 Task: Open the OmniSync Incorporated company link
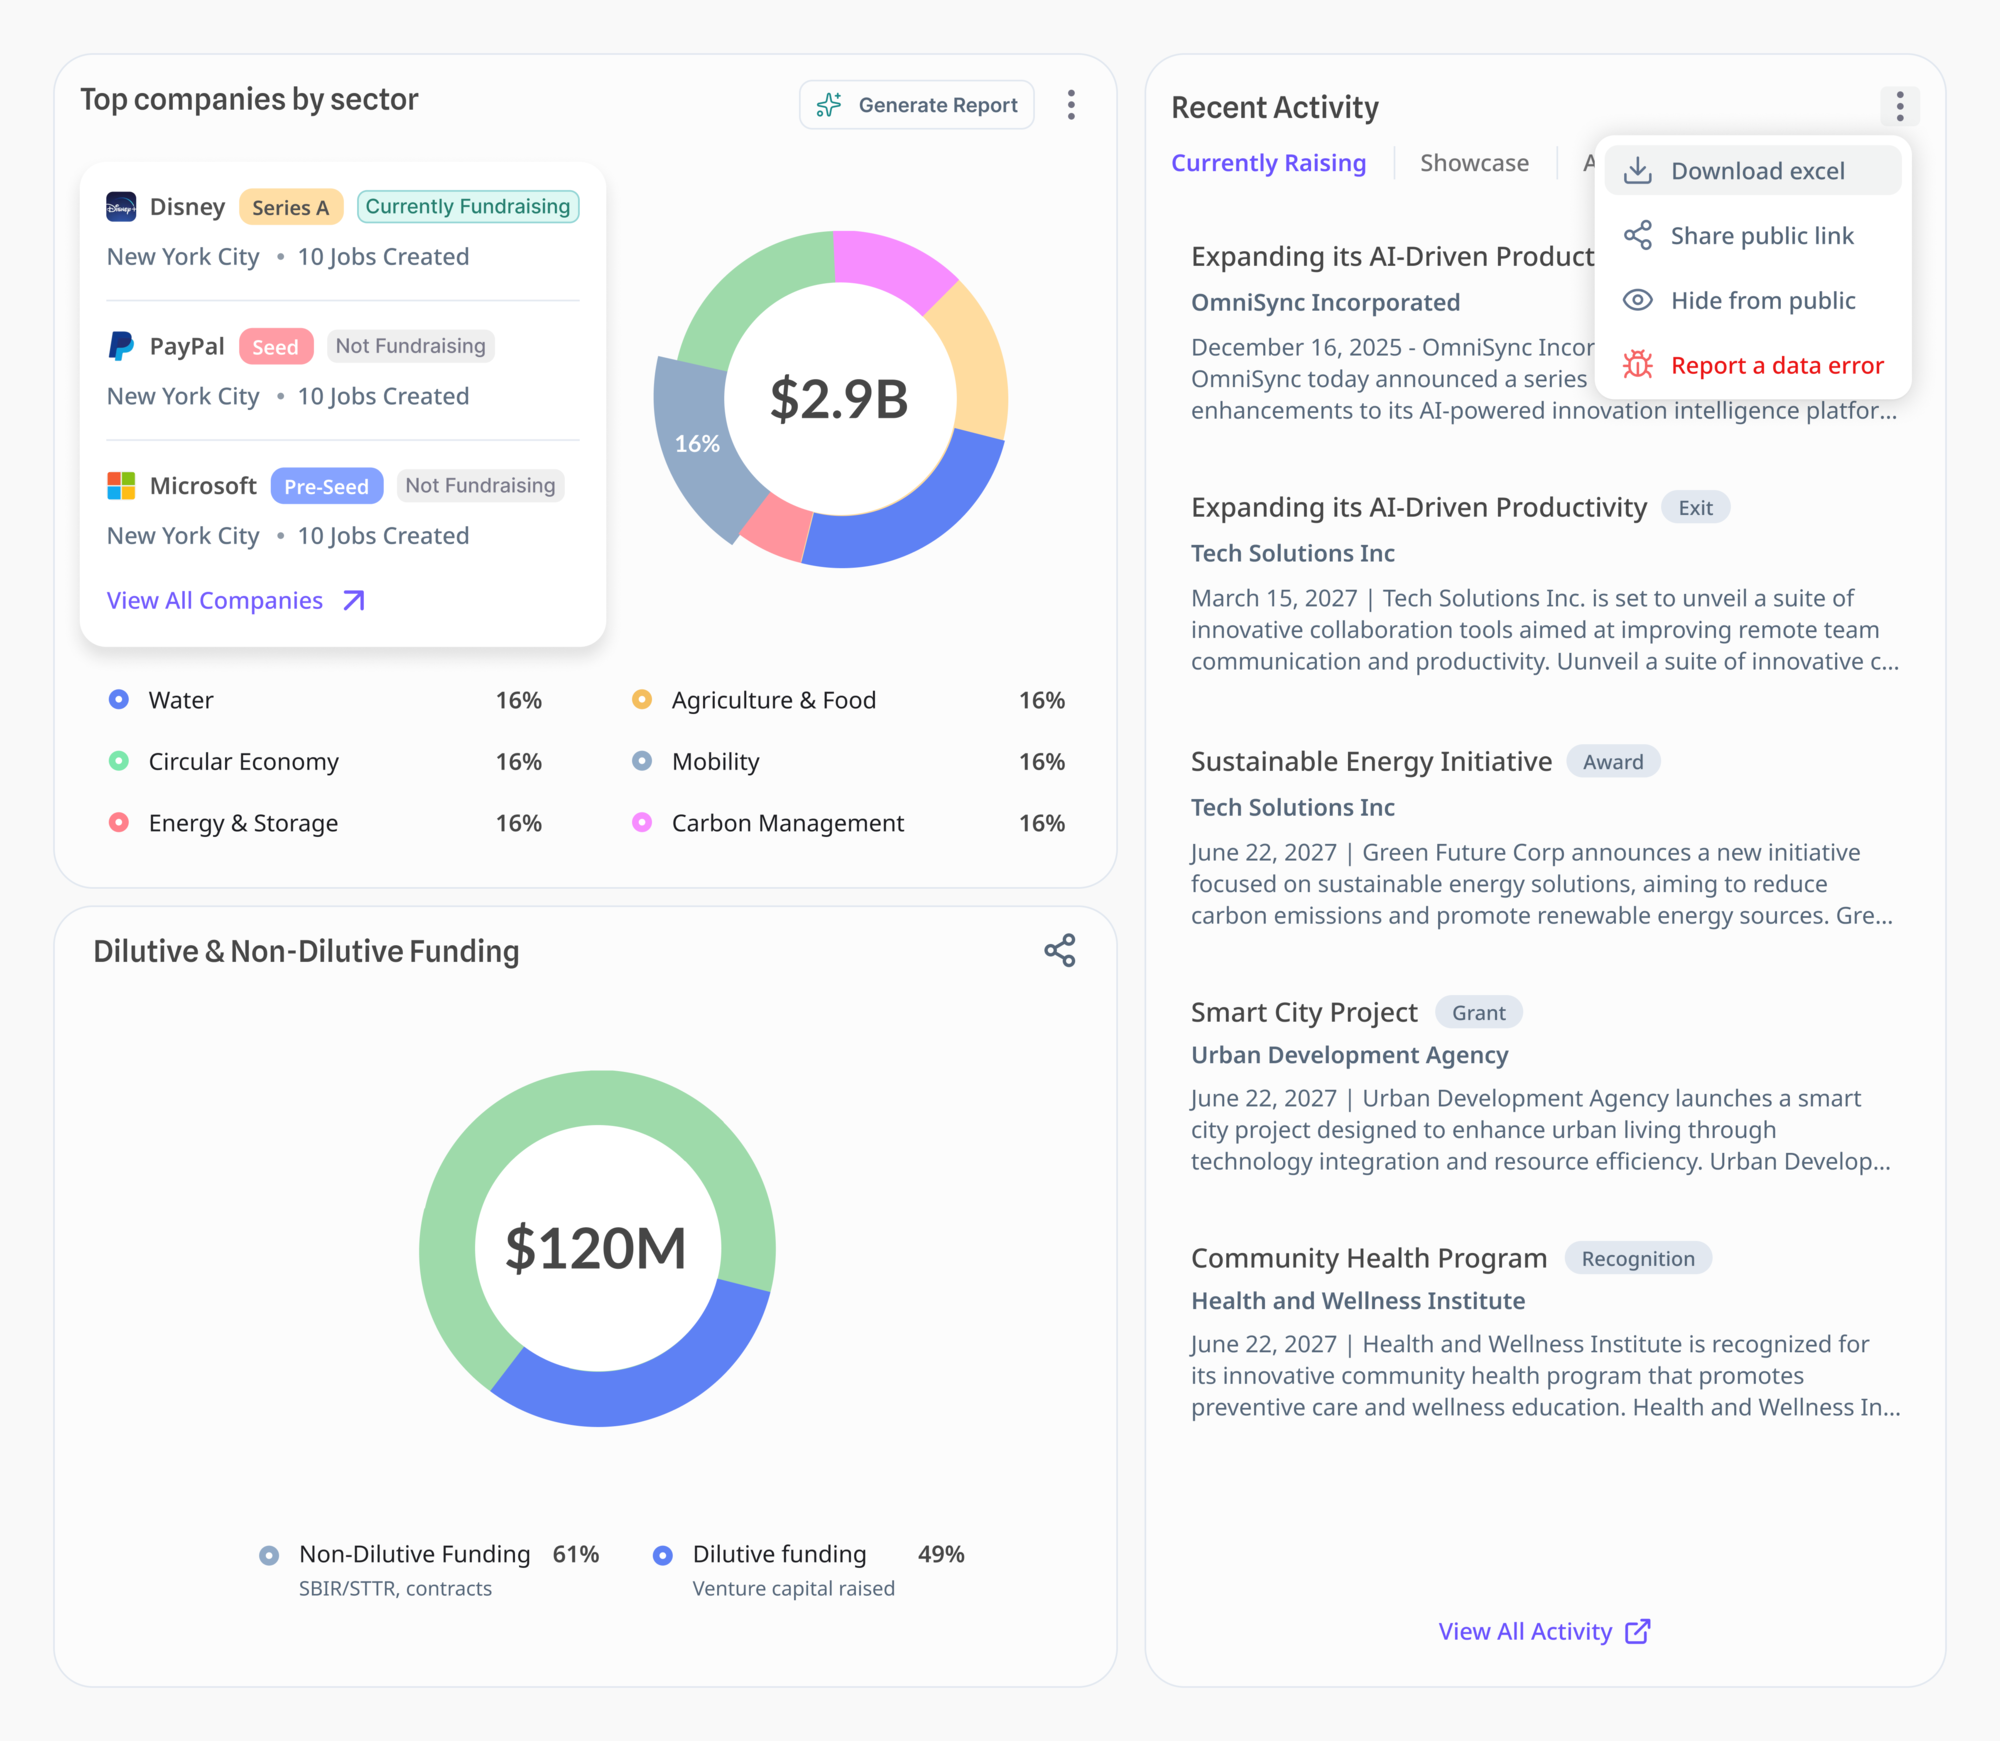1325,303
